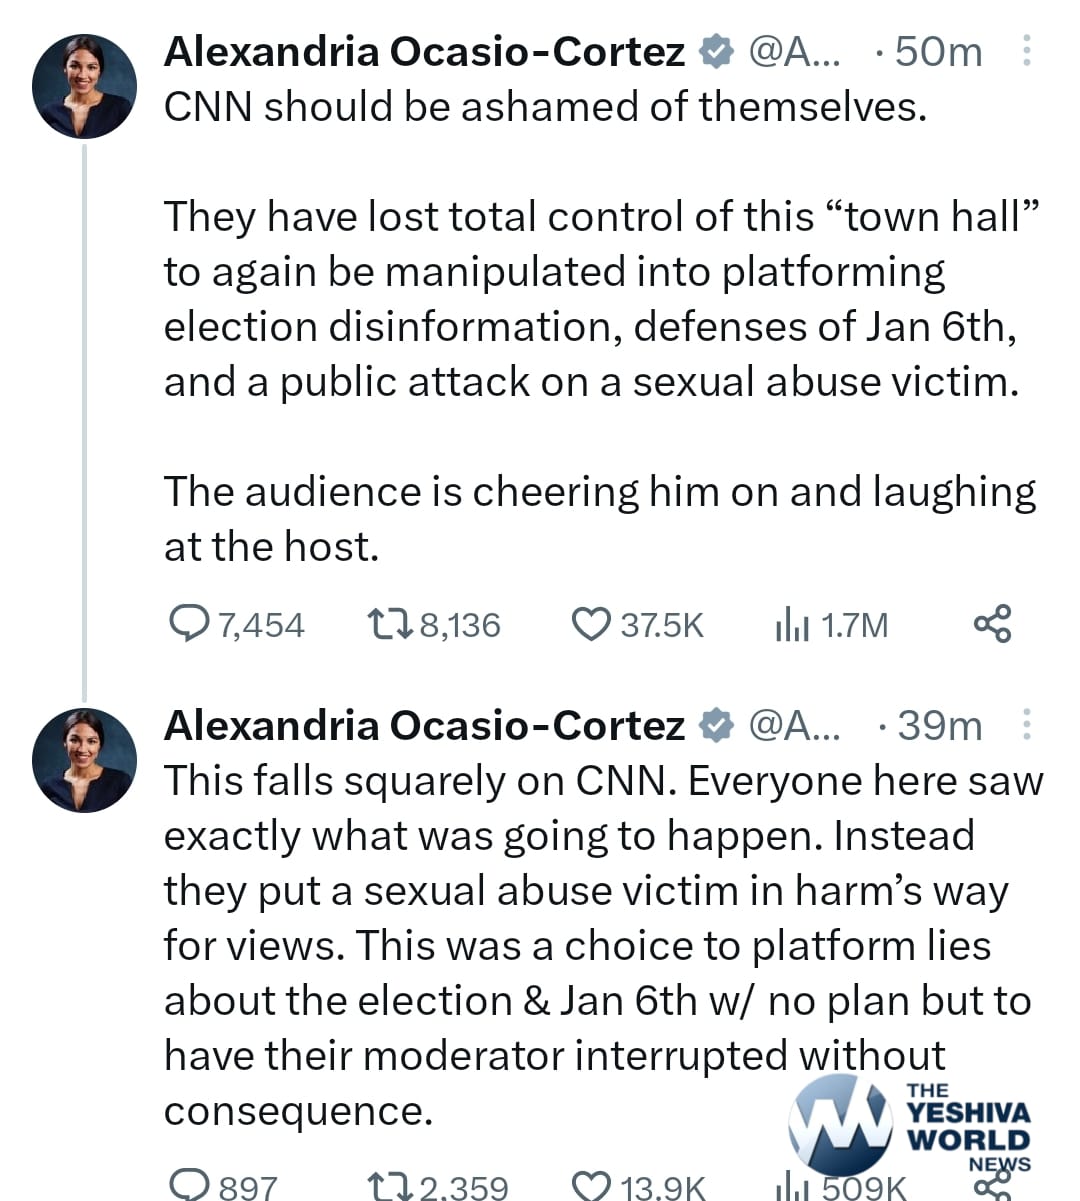Click the verified badge on the second tweet

point(715,725)
